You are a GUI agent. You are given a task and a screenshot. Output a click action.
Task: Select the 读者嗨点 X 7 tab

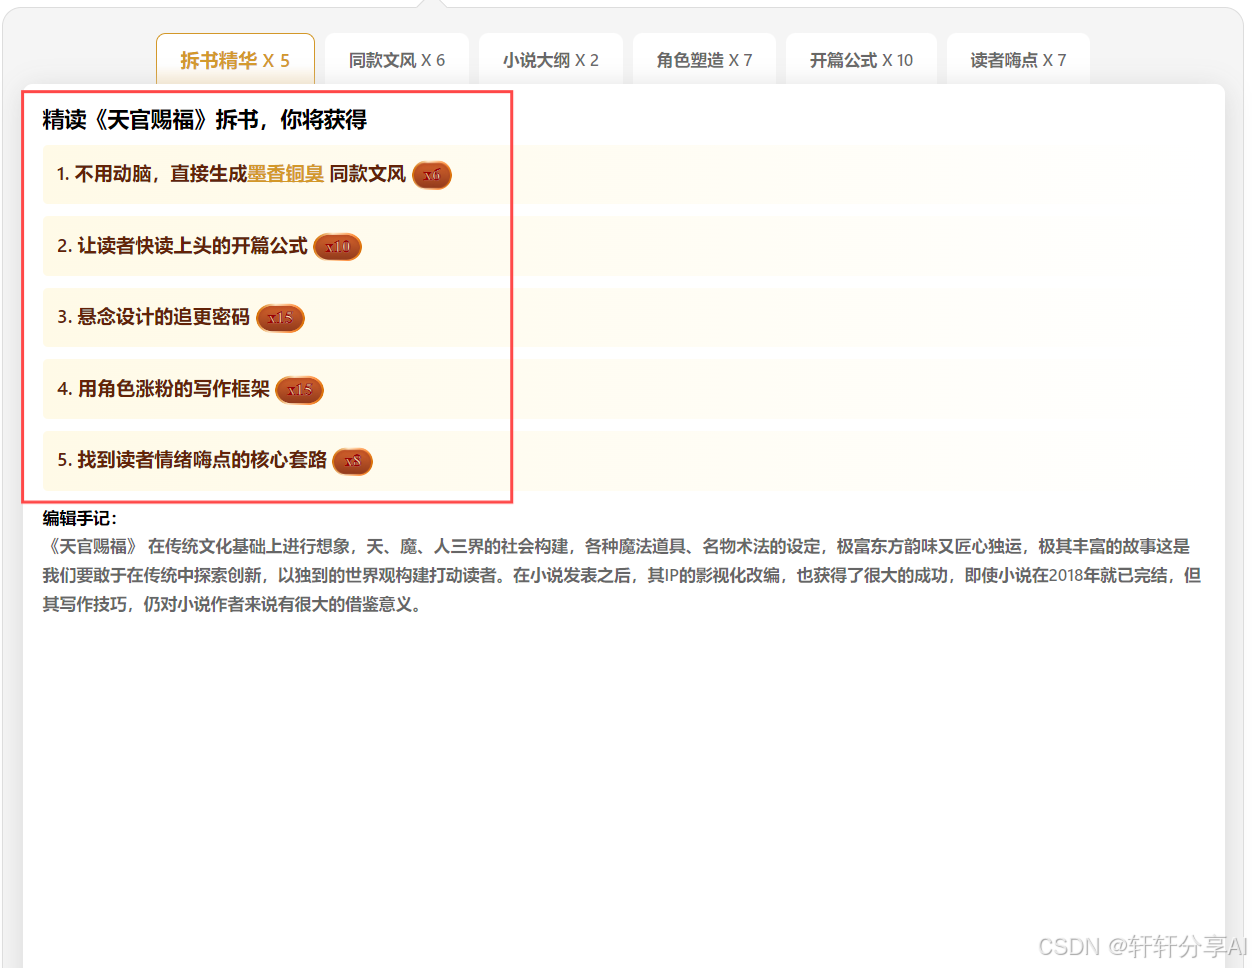pos(1018,60)
